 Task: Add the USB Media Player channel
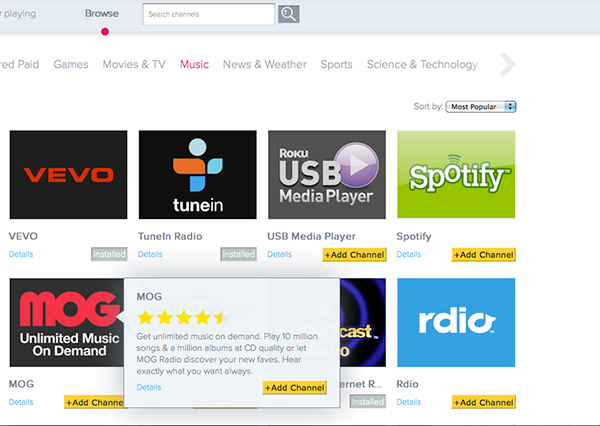(354, 255)
